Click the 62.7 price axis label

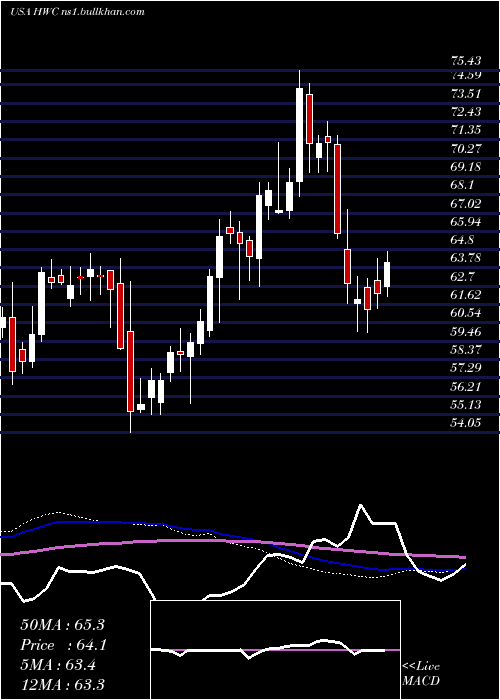click(463, 276)
